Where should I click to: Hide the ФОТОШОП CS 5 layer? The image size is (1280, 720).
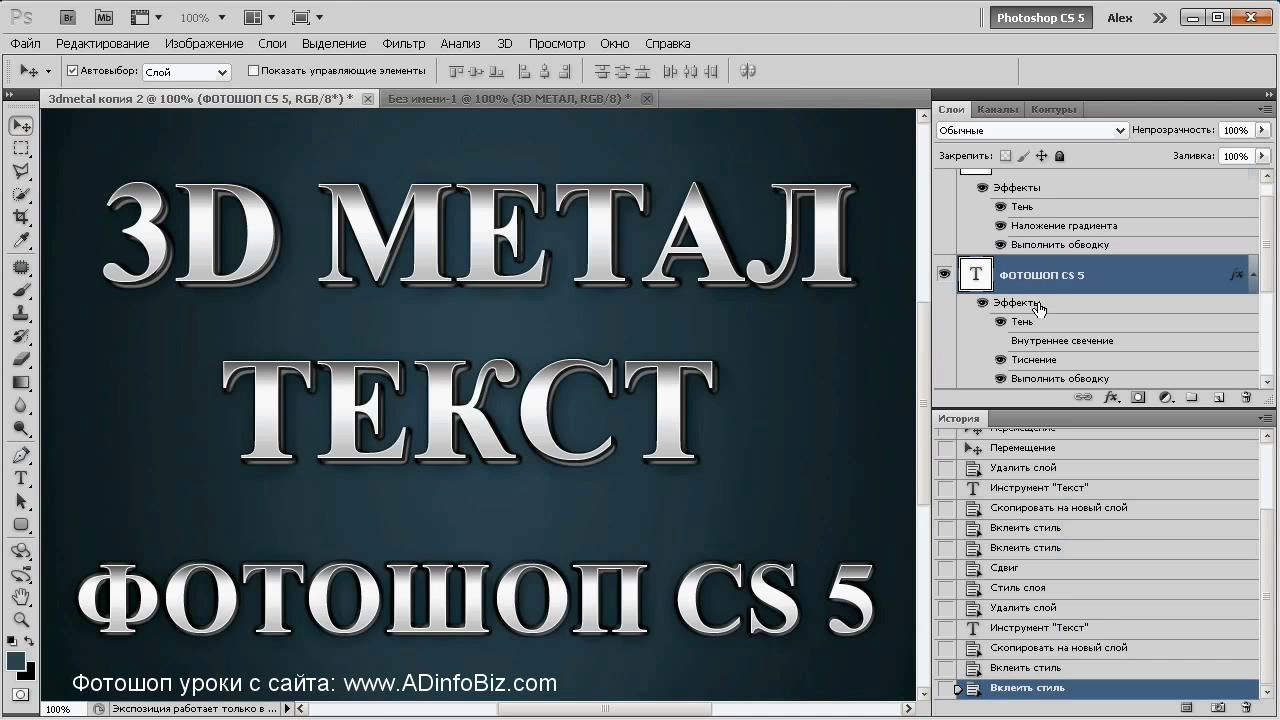coord(944,274)
